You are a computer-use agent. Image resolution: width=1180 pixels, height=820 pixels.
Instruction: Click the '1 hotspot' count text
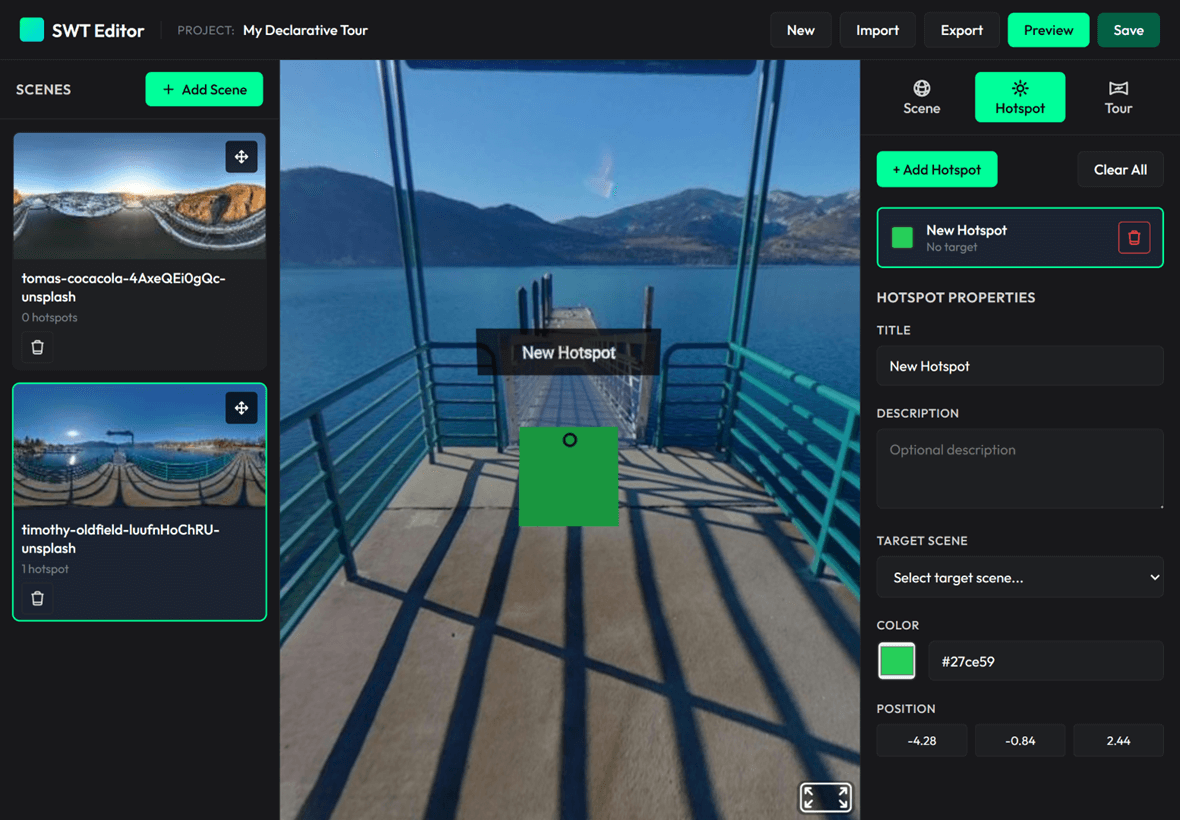click(45, 569)
